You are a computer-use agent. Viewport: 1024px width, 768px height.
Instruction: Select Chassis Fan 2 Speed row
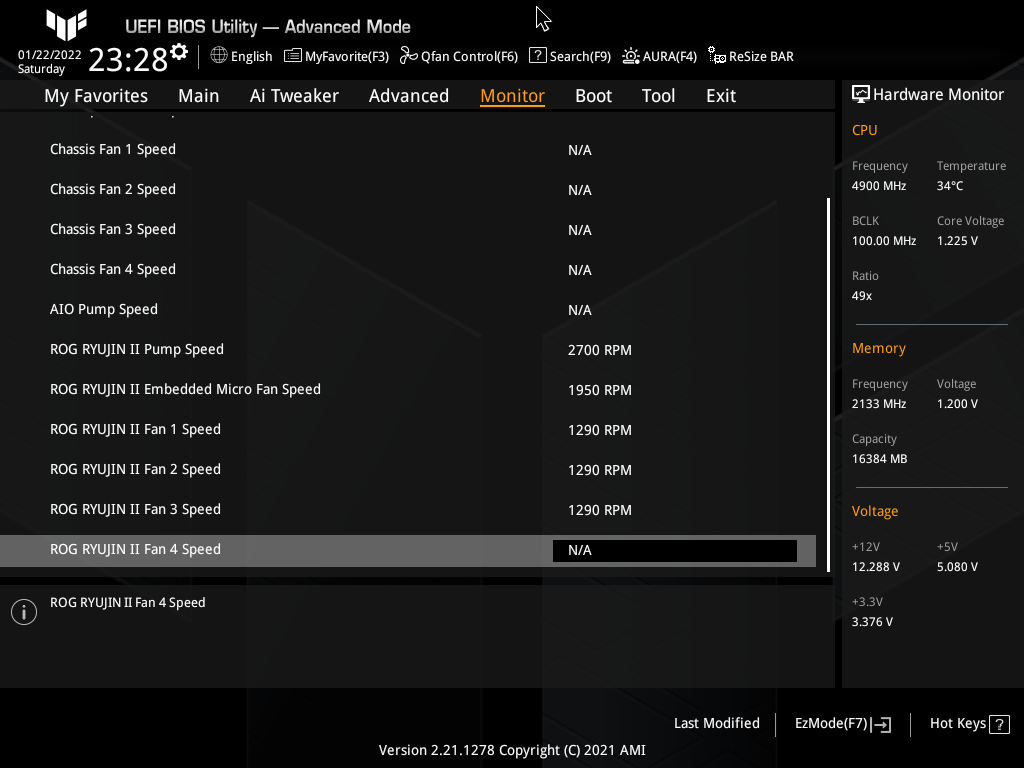tap(408, 189)
